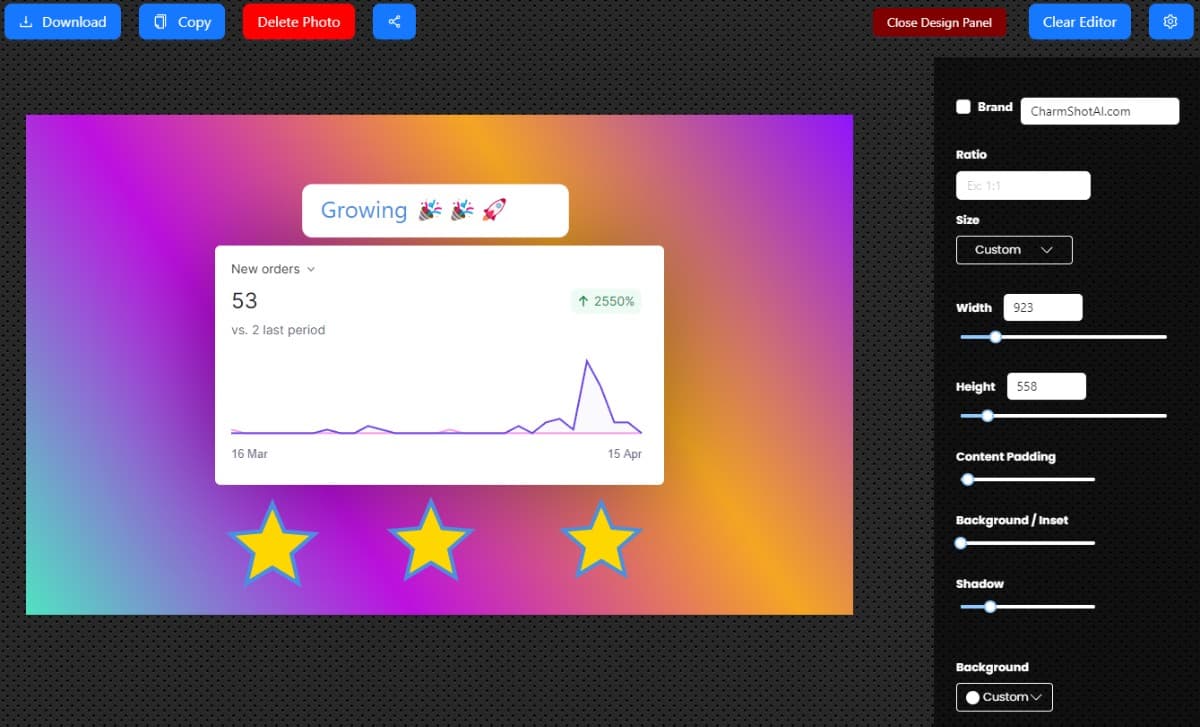
Task: Click the 15 Apr axis label
Action: click(x=625, y=454)
